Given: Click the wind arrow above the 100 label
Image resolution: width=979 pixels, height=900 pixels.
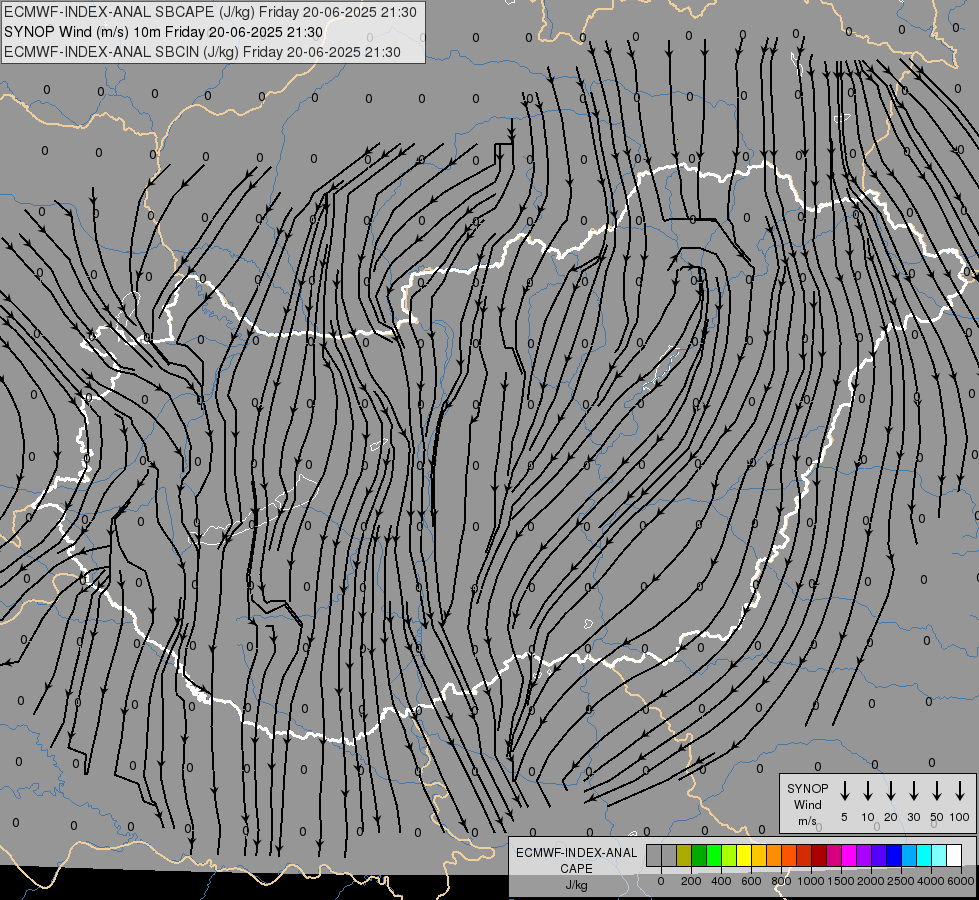Looking at the screenshot, I should 960,791.
